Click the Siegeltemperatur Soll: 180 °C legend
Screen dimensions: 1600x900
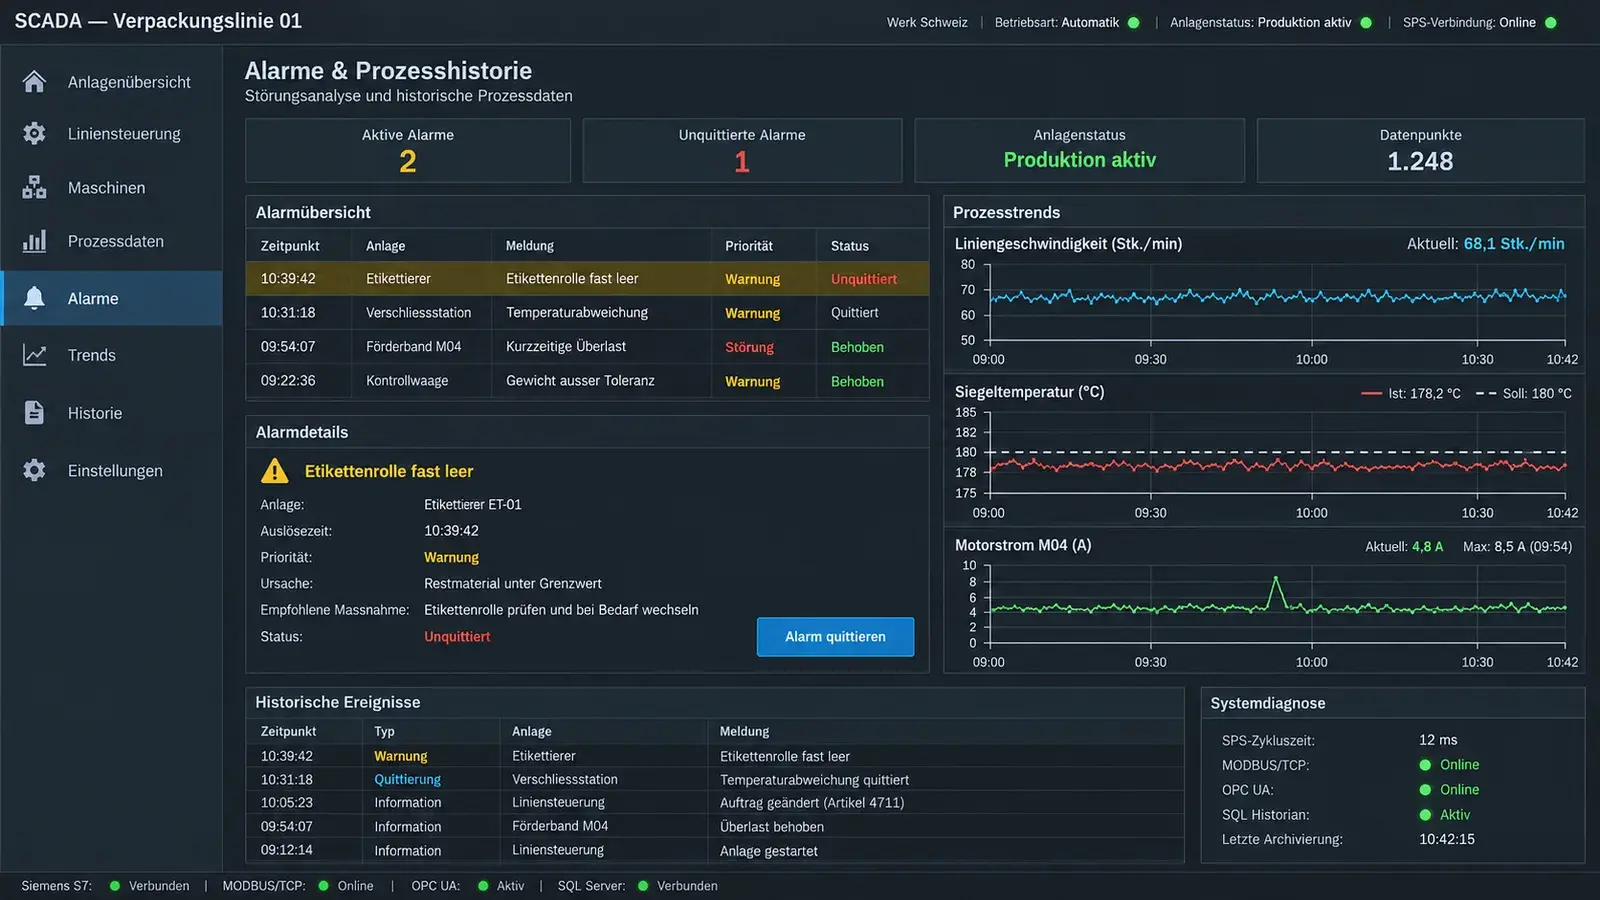[x=1524, y=394]
